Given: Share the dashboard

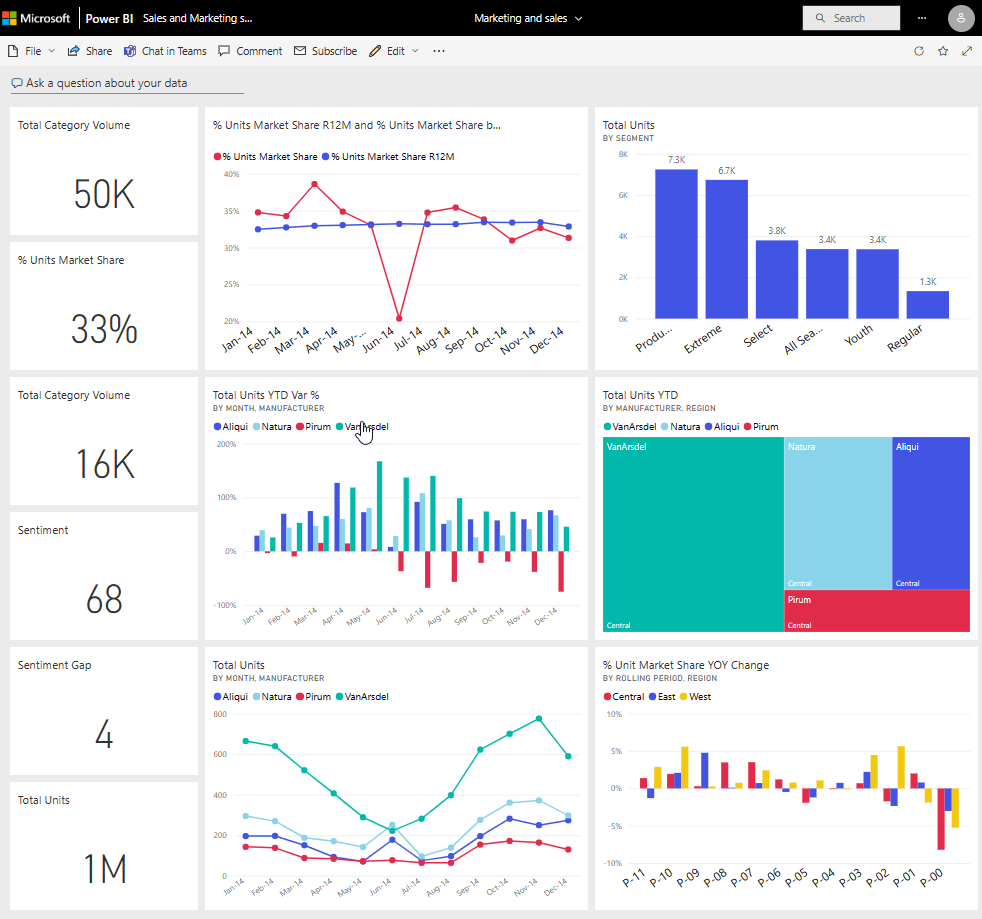Looking at the screenshot, I should click(x=90, y=51).
